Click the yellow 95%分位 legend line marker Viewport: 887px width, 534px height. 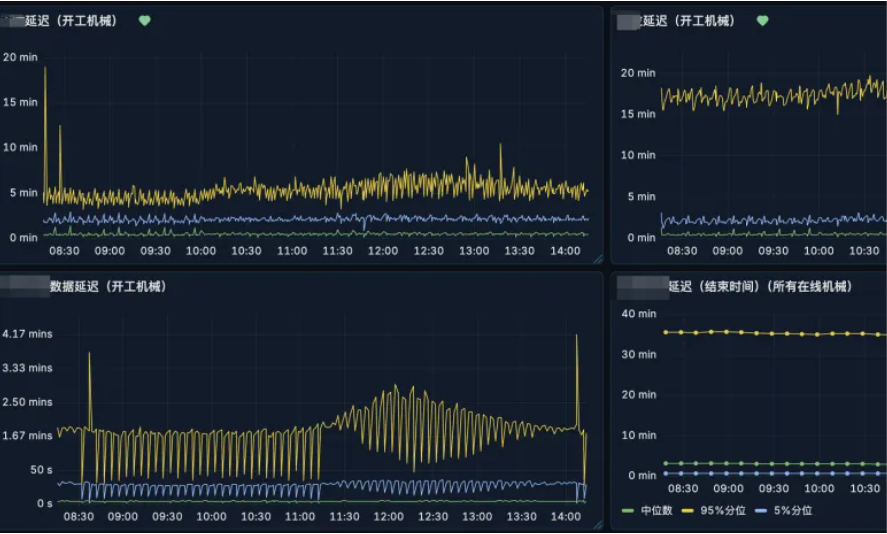(686, 511)
